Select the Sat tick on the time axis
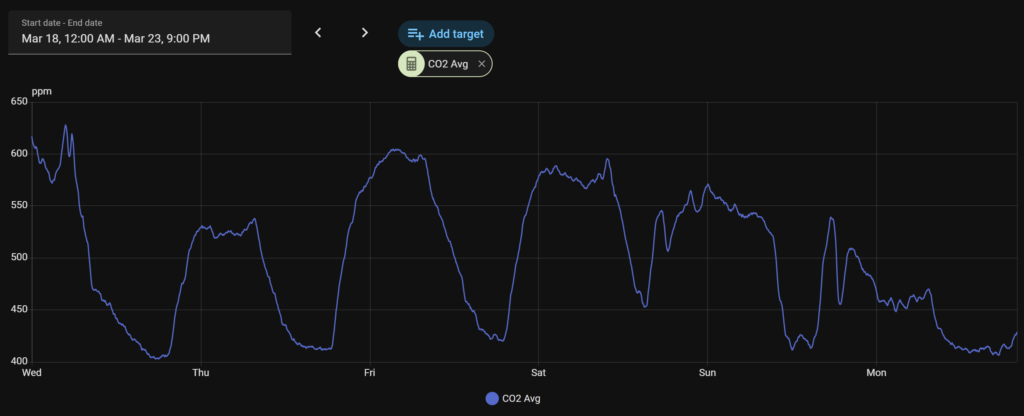 [x=538, y=373]
